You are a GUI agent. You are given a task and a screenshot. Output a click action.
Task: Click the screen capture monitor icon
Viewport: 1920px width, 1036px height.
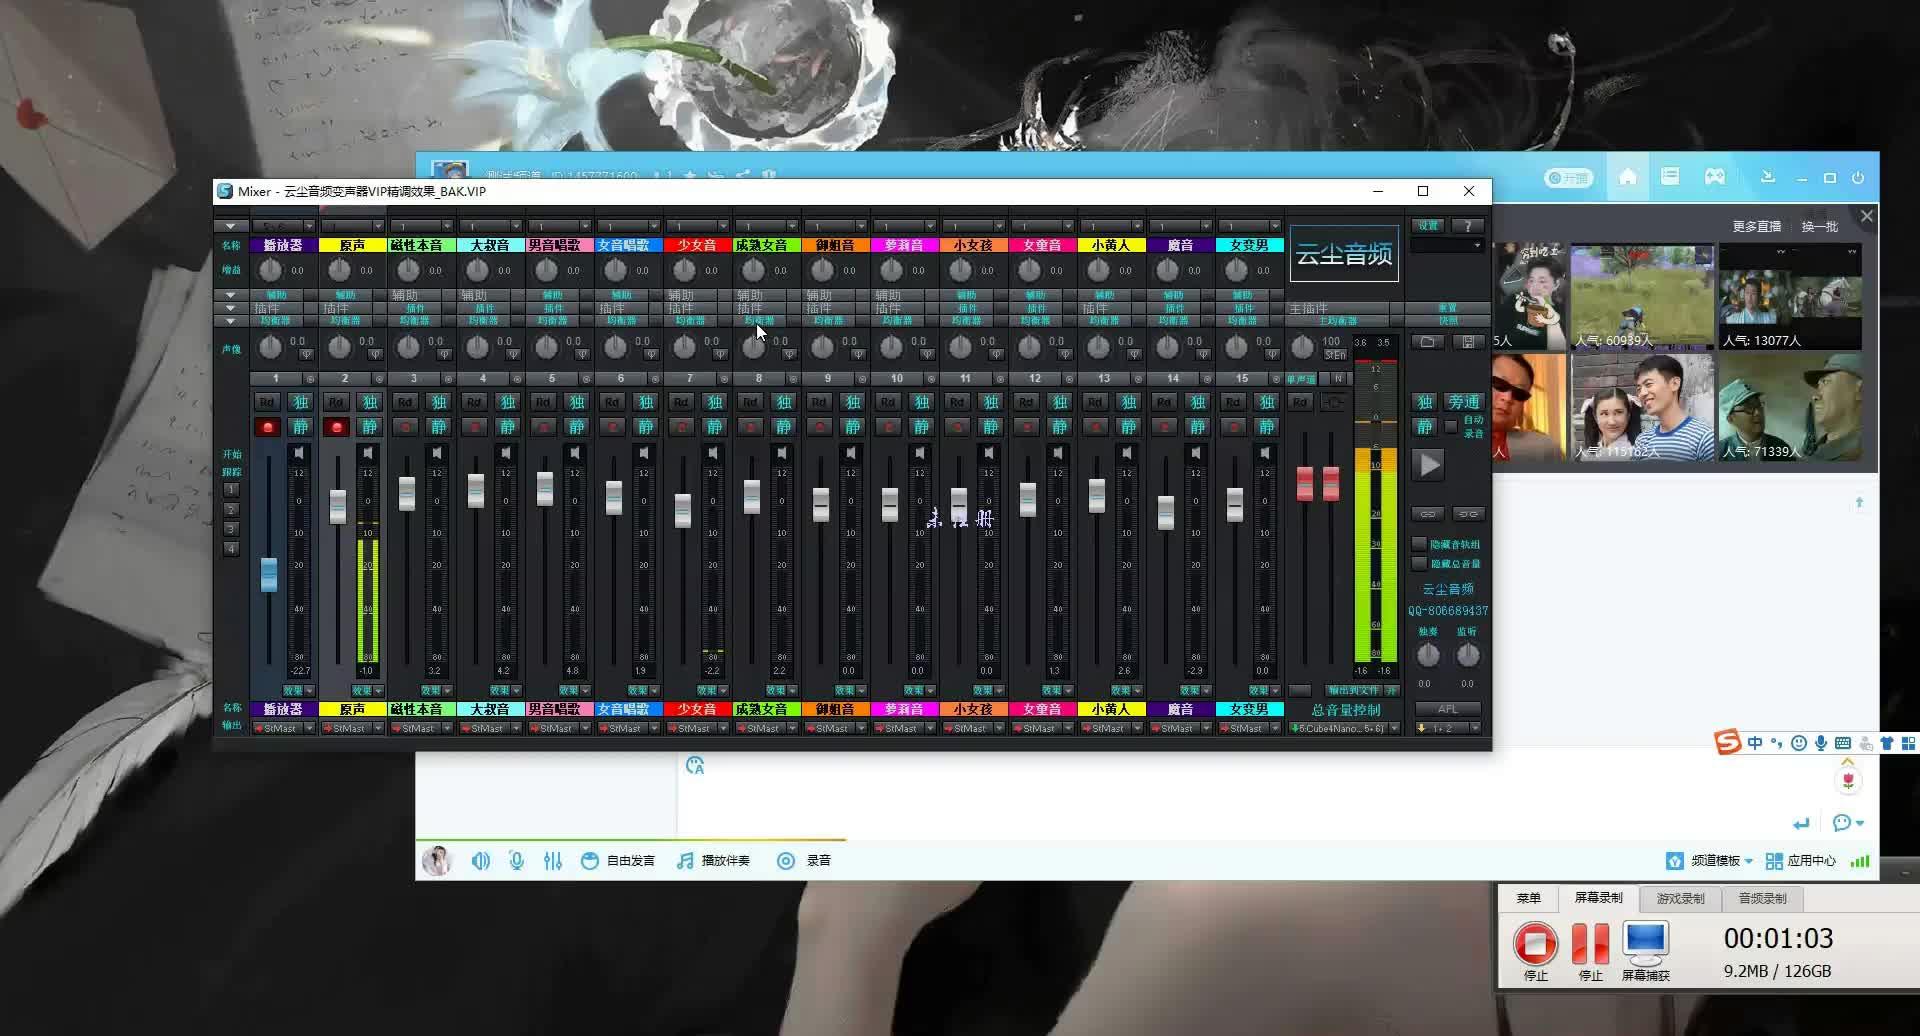1645,942
